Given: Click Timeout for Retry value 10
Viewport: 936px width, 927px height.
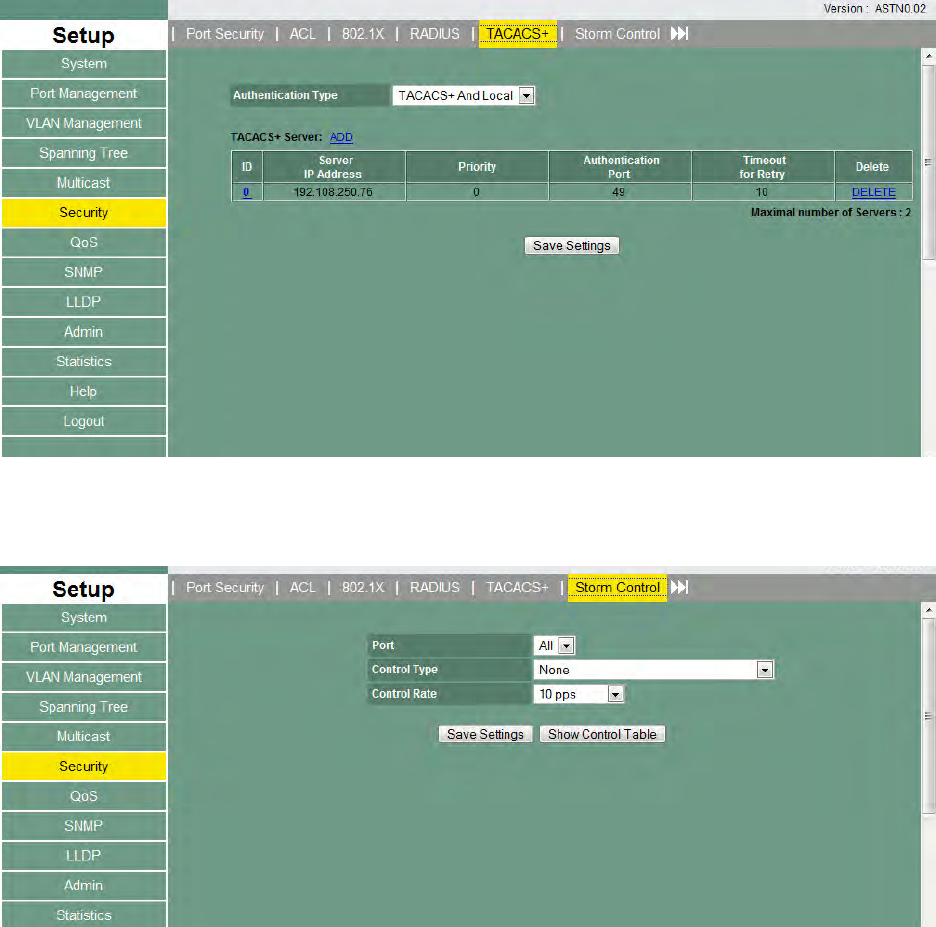Looking at the screenshot, I should [x=761, y=192].
